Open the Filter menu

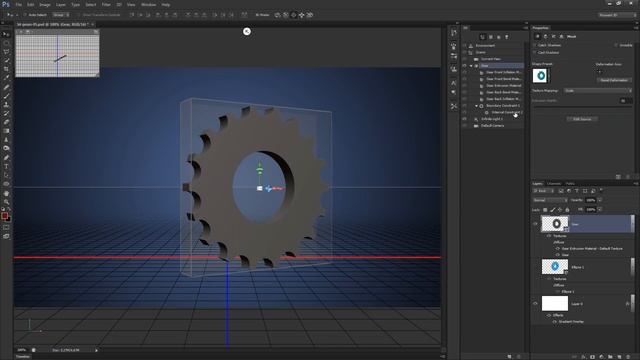pos(106,4)
